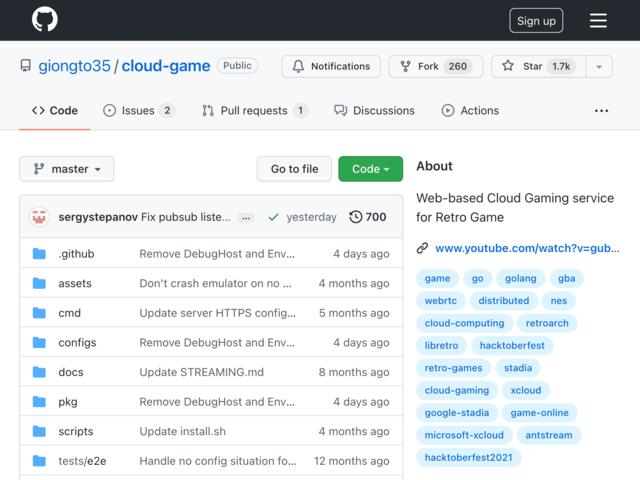
Task: Open the pkg directory
Action: pos(68,402)
